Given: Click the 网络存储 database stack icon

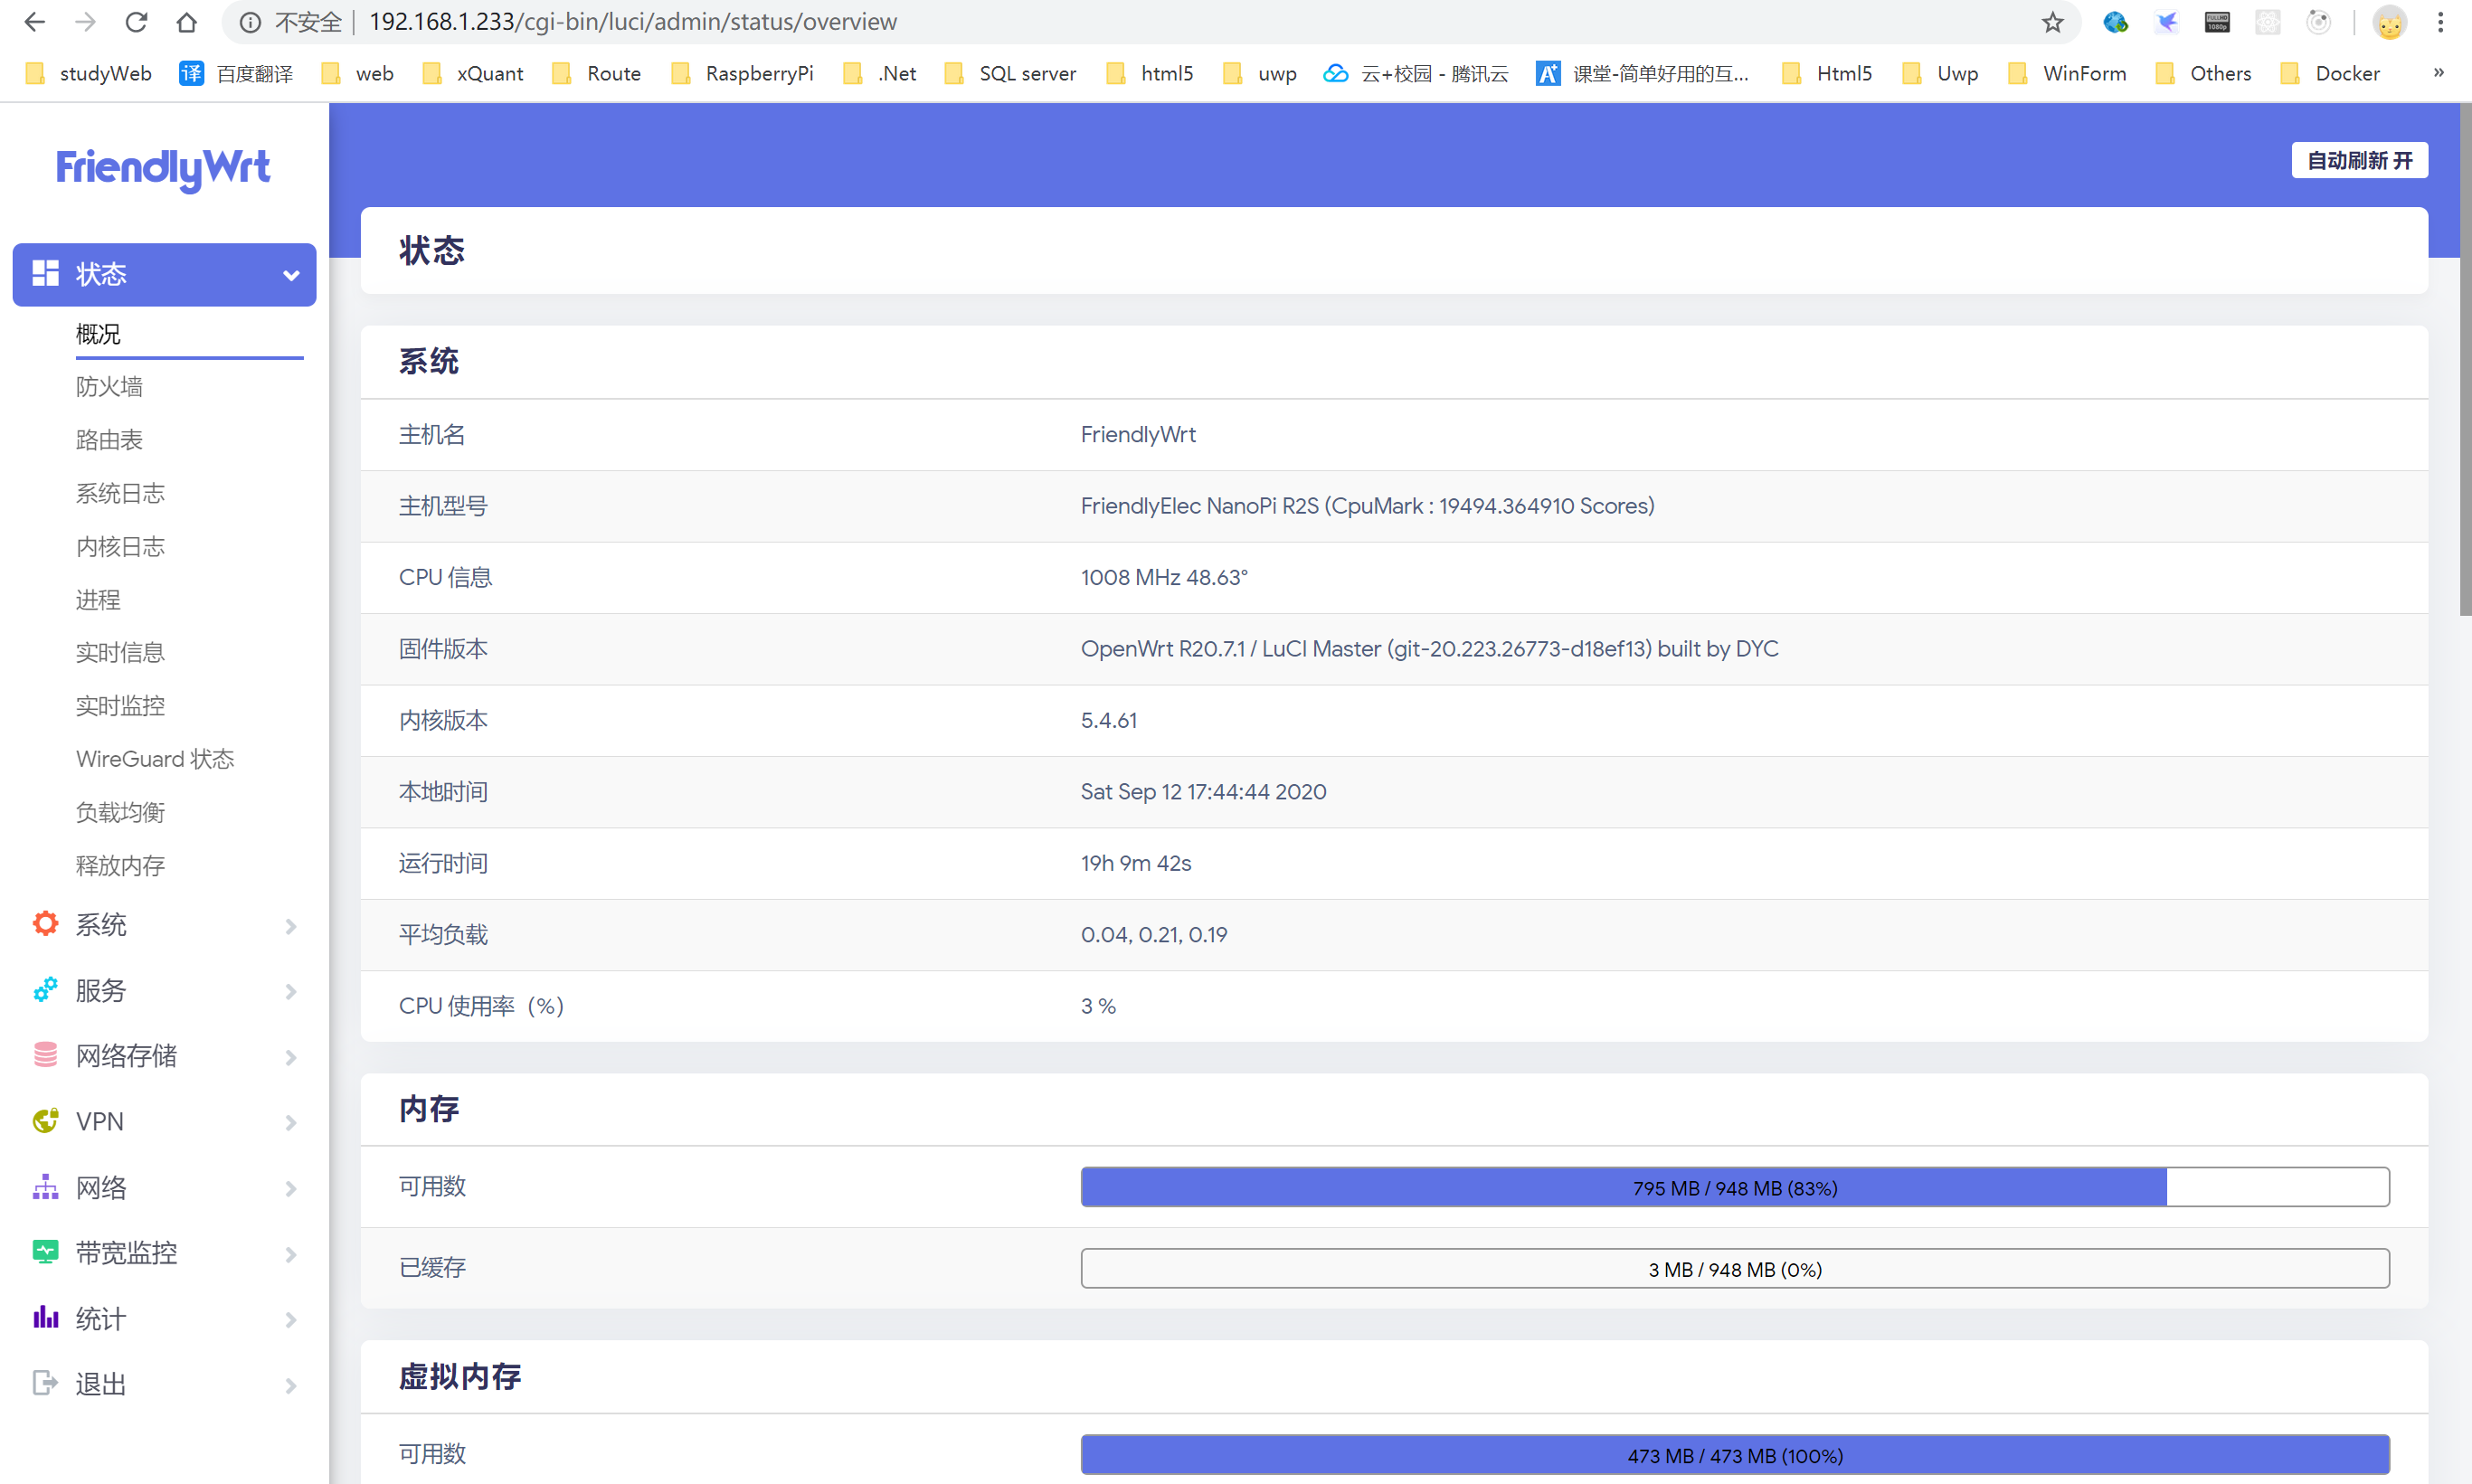Looking at the screenshot, I should [45, 1055].
